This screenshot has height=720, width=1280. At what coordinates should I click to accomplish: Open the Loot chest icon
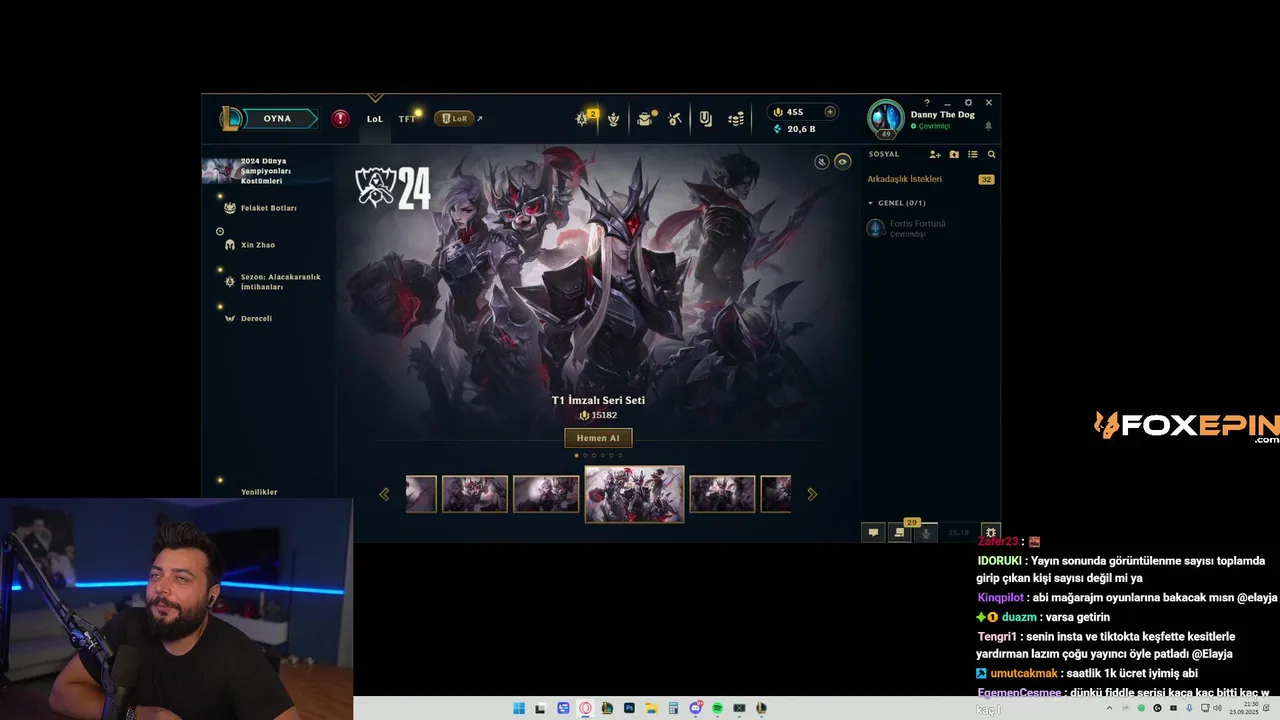coord(645,119)
